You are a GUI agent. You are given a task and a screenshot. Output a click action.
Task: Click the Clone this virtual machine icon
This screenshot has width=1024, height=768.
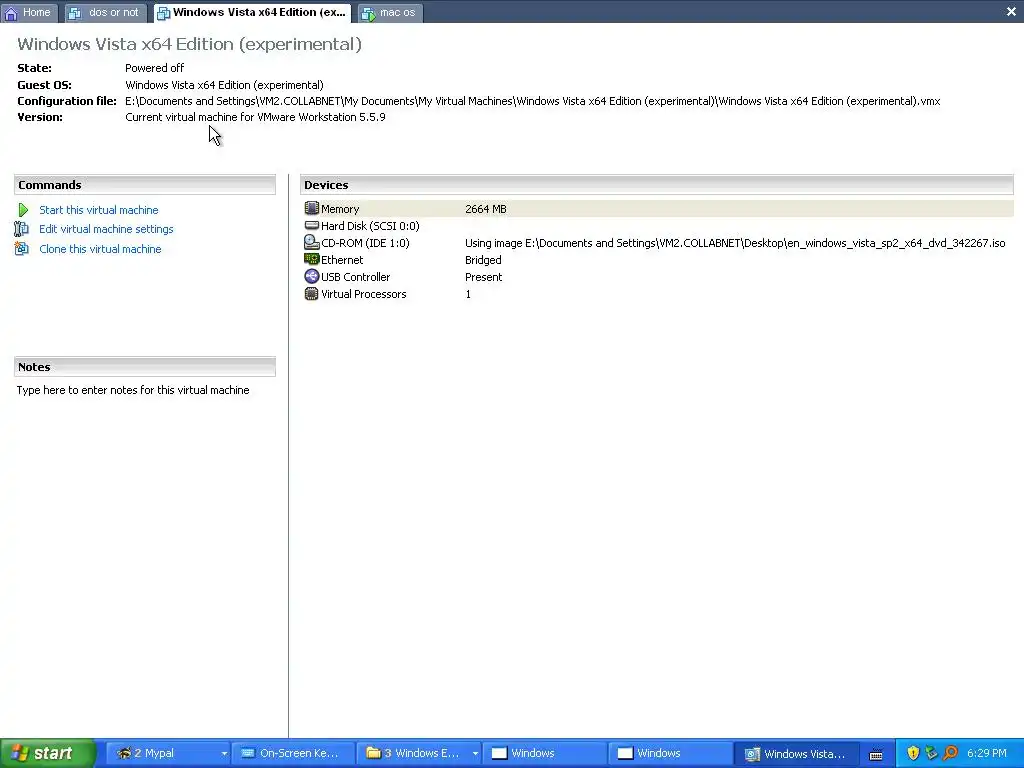coord(22,249)
